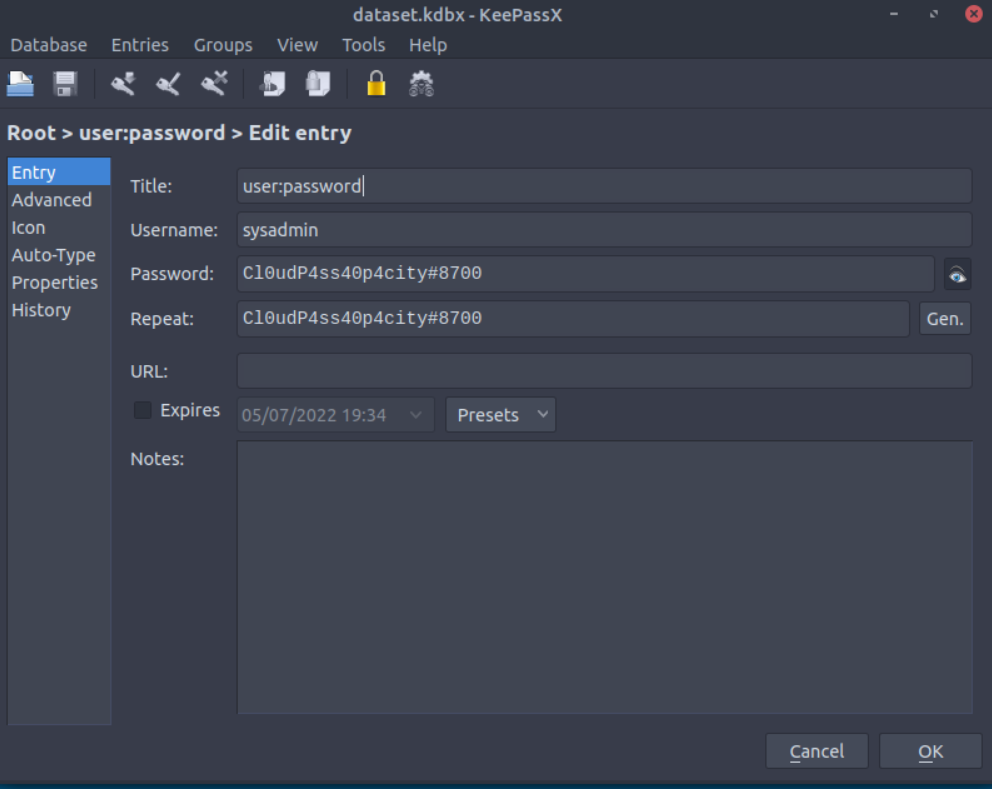This screenshot has width=992, height=789.
Task: Switch to the Advanced section
Action: pos(52,200)
